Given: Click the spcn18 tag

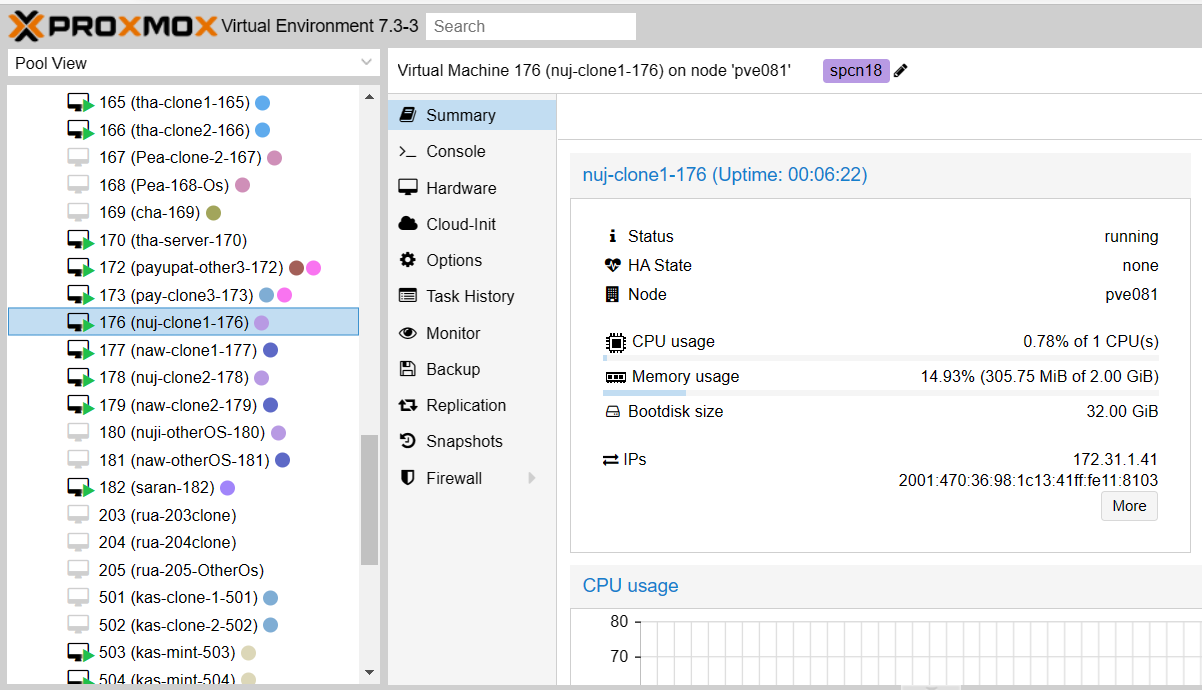Looking at the screenshot, I should click(856, 71).
